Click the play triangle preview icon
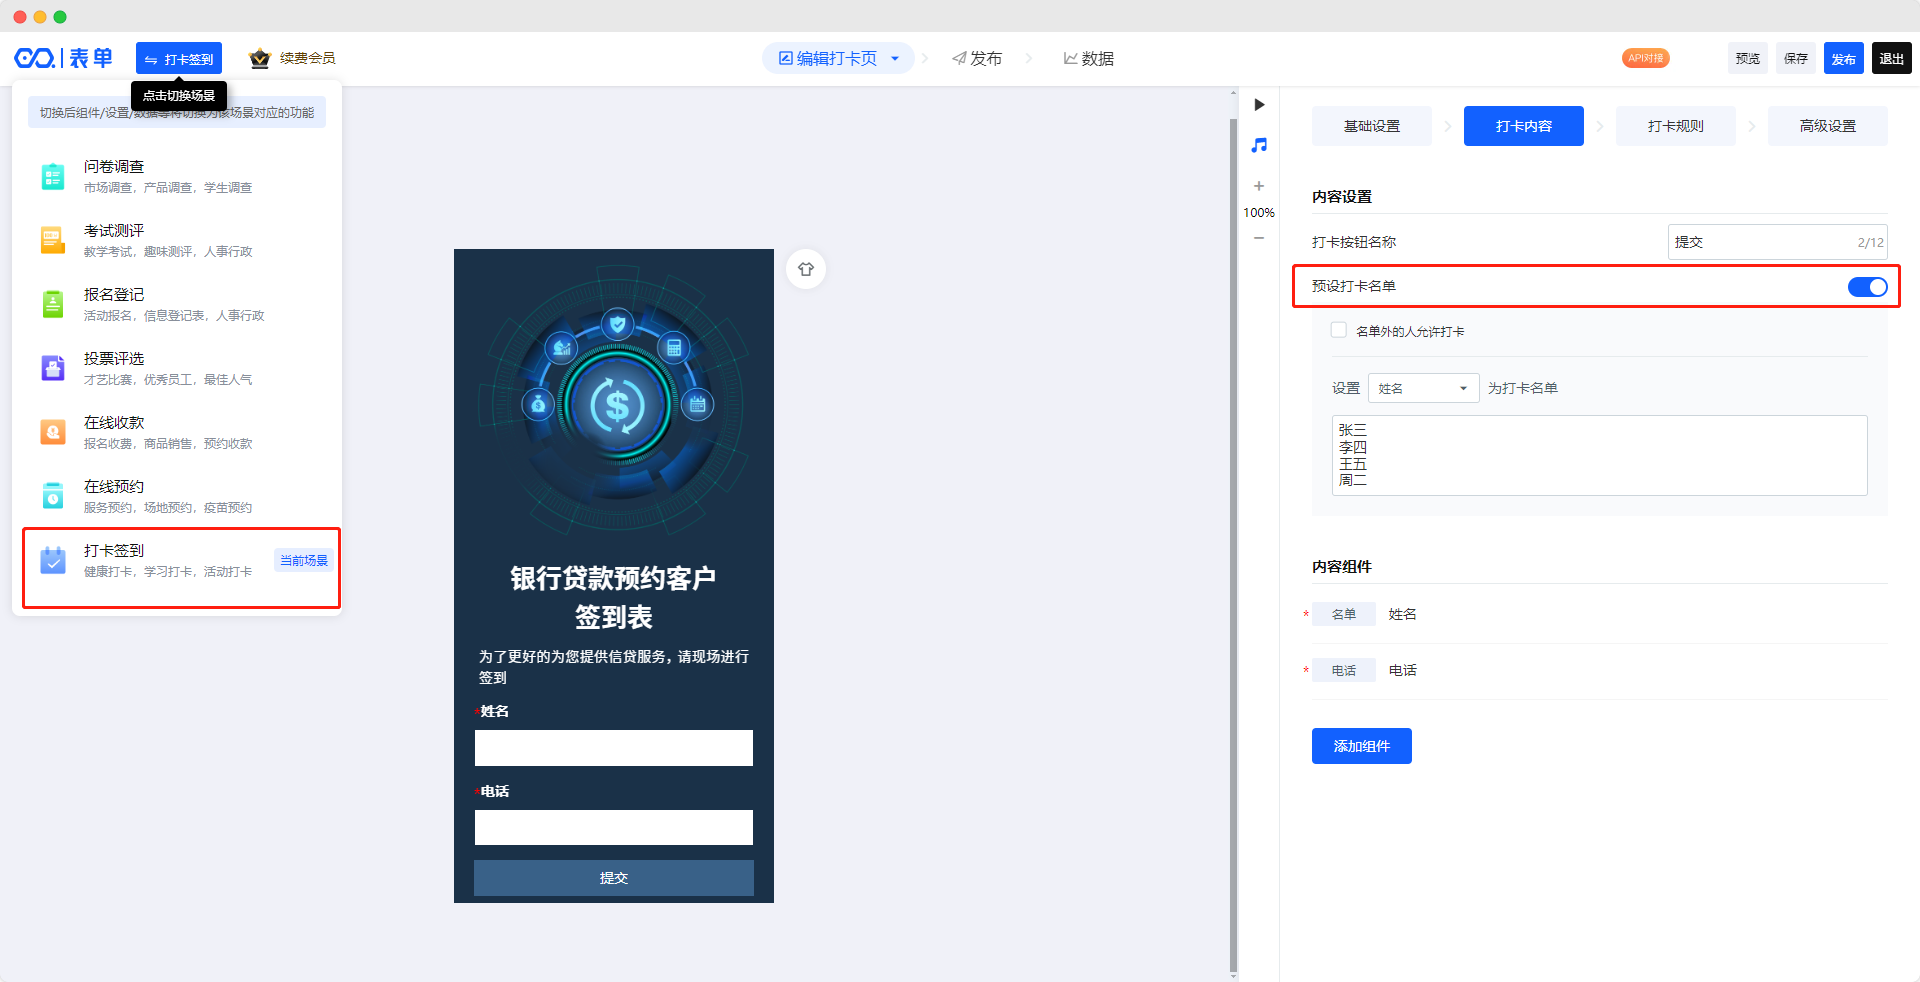The height and width of the screenshot is (982, 1920). click(x=1259, y=105)
